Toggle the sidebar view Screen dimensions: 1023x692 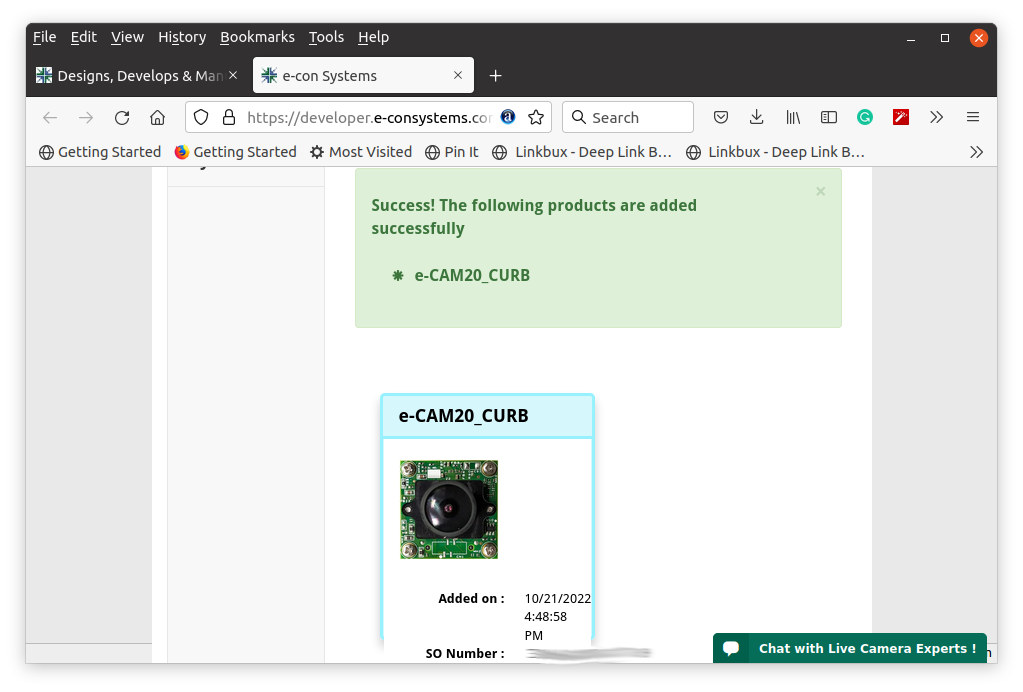pyautogui.click(x=829, y=117)
